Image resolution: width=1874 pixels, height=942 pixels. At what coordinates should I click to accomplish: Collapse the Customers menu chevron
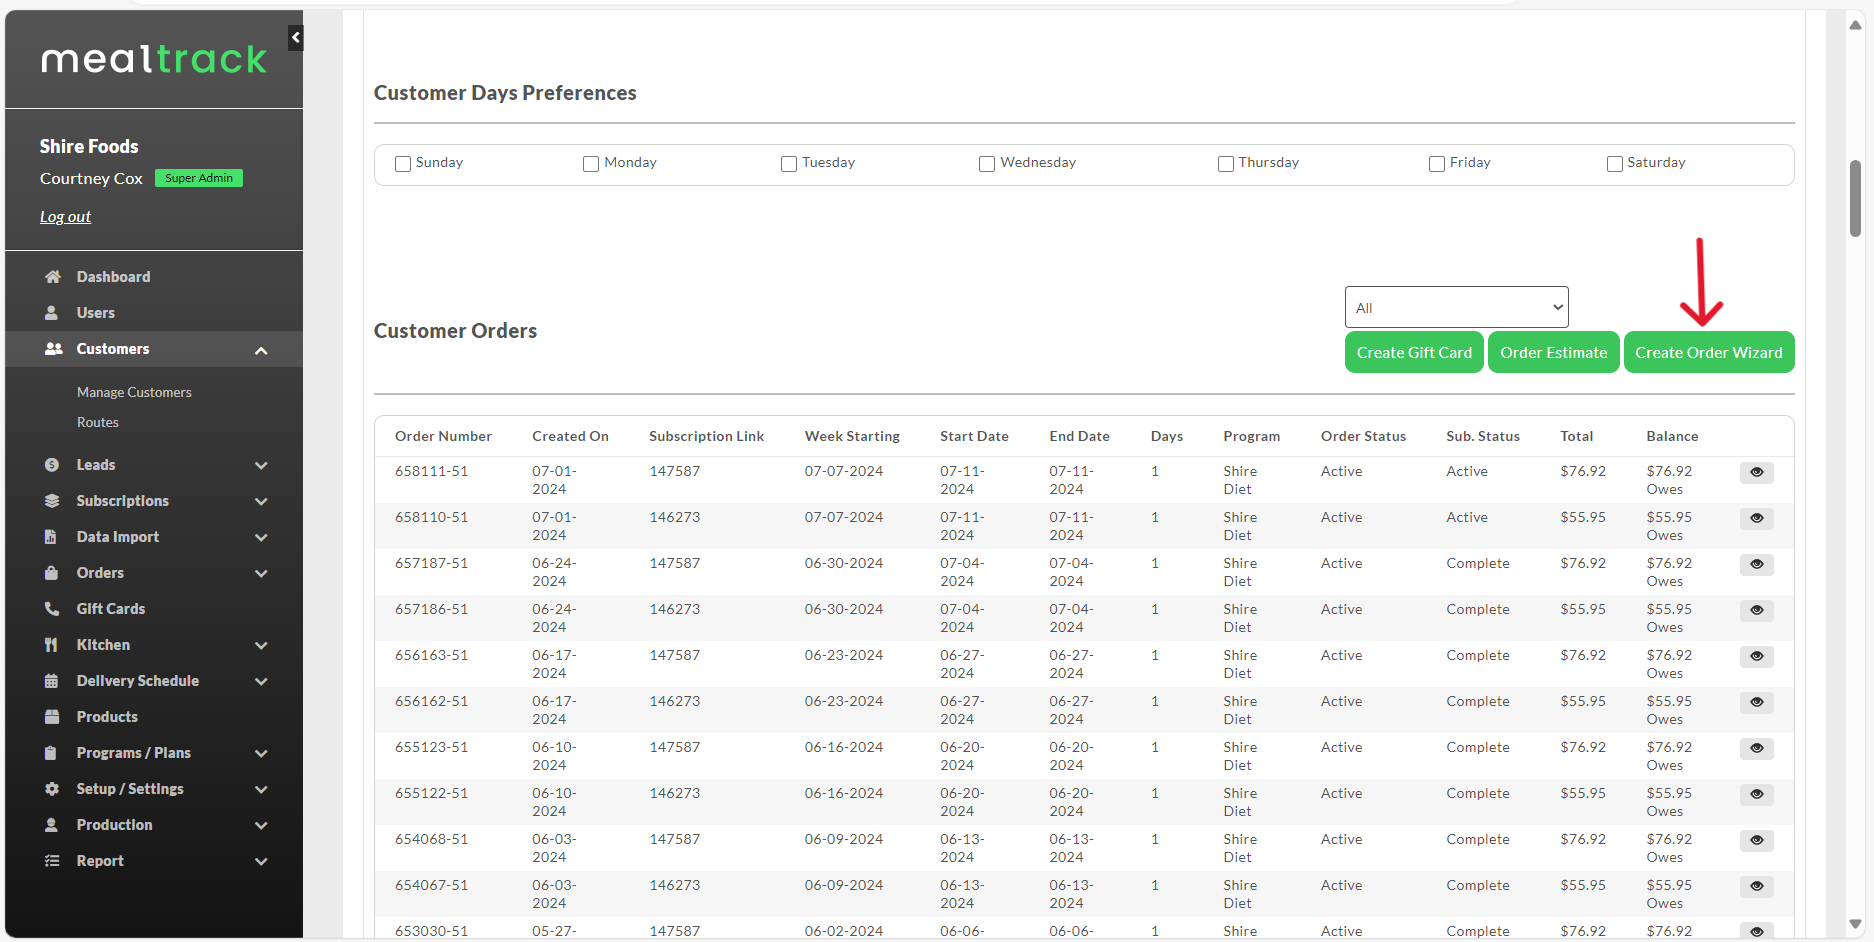pyautogui.click(x=261, y=350)
